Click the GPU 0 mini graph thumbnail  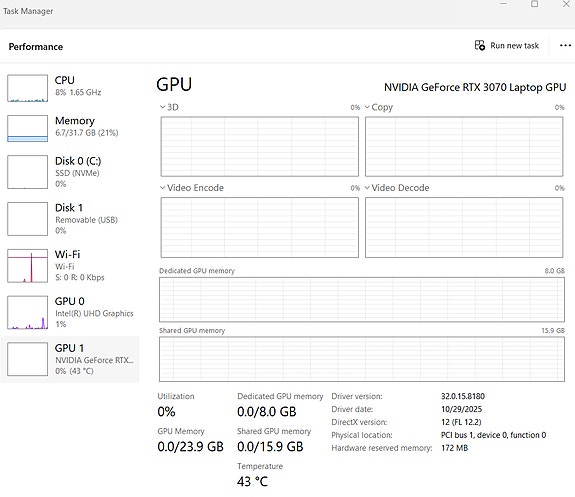(x=28, y=313)
